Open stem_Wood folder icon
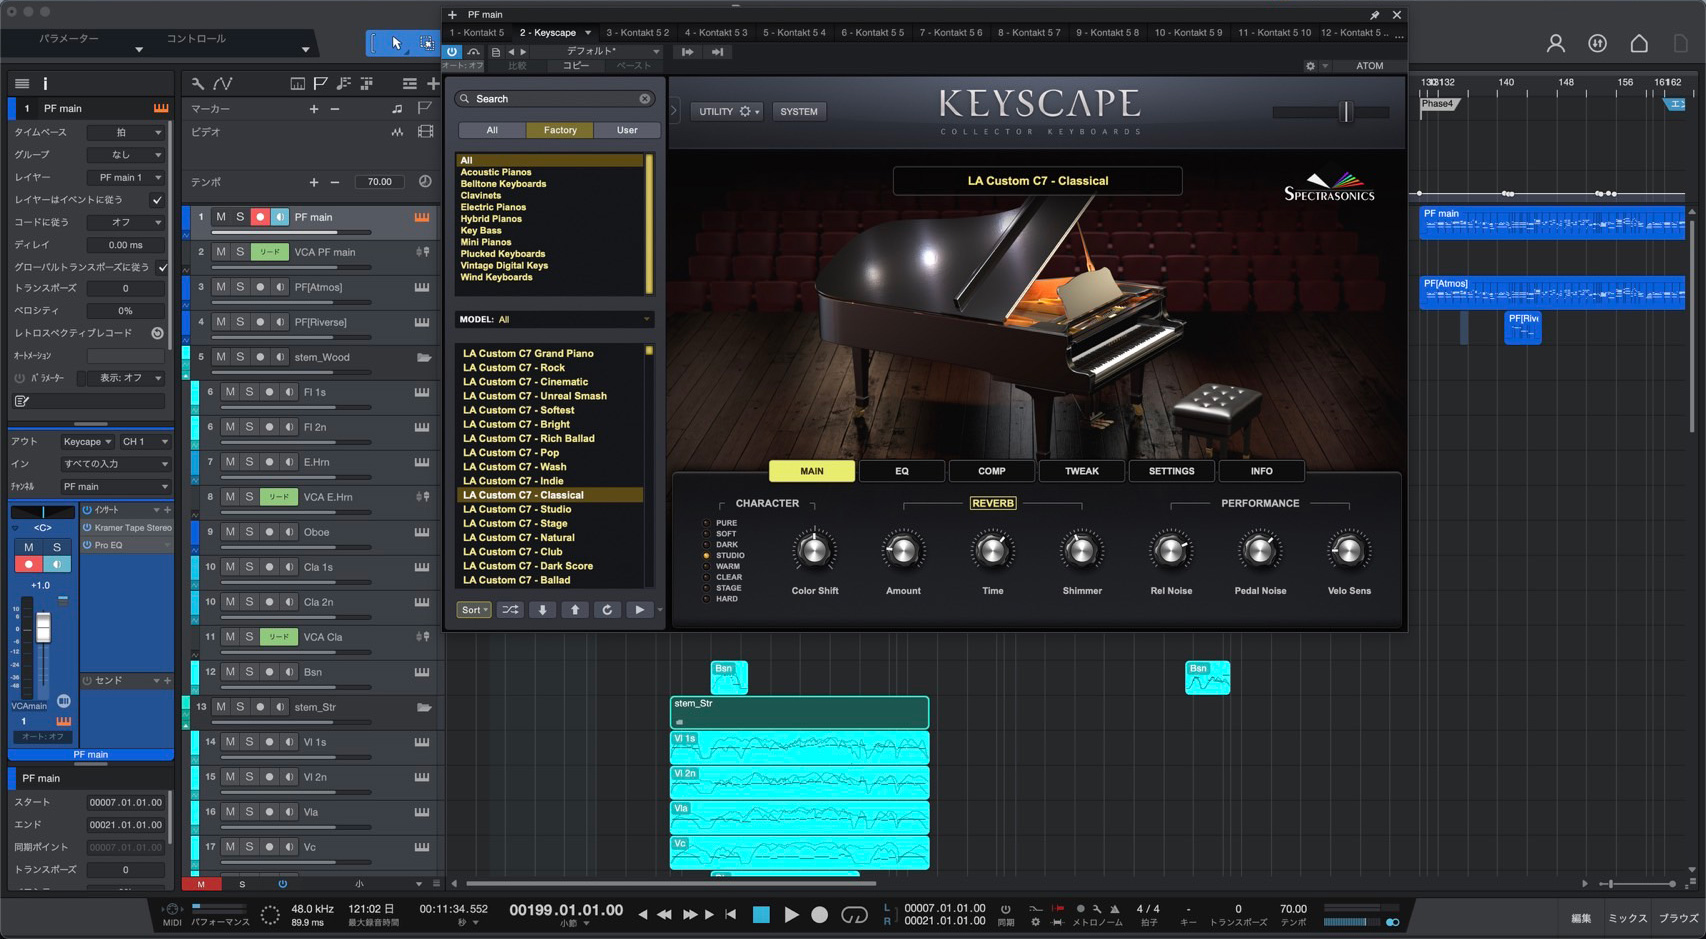Viewport: 1706px width, 939px height. click(424, 357)
